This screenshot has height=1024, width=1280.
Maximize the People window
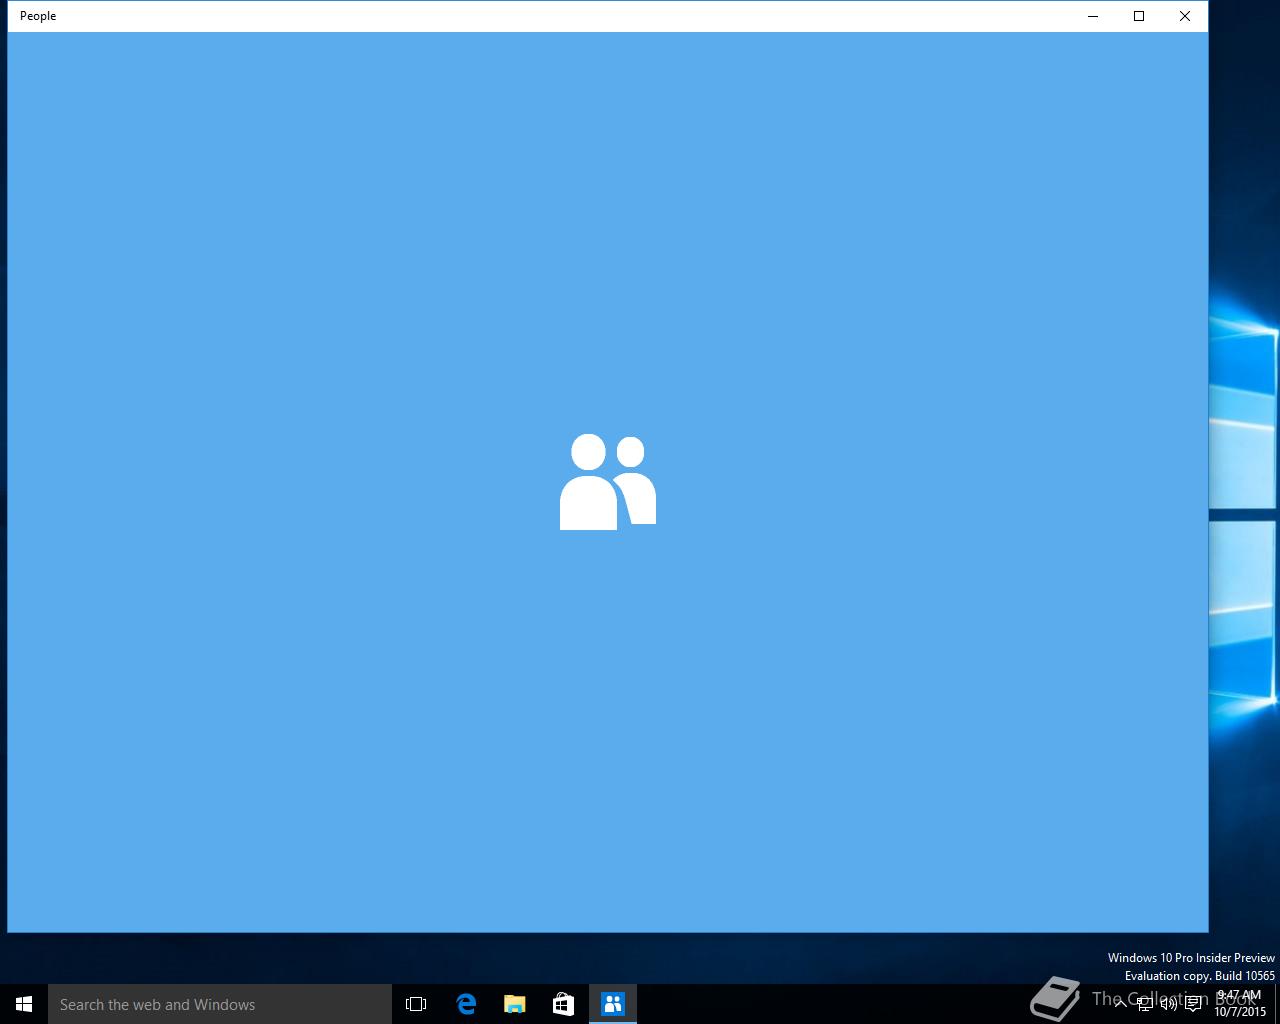click(1139, 16)
